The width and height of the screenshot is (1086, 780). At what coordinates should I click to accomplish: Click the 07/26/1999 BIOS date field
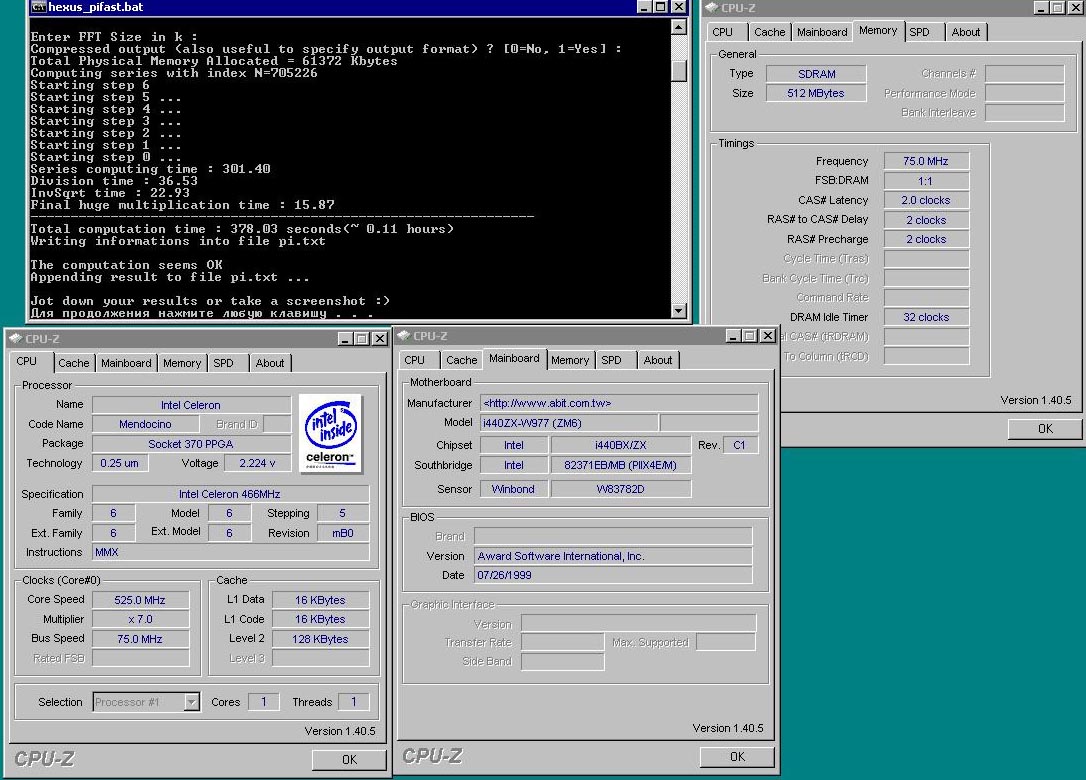click(613, 575)
